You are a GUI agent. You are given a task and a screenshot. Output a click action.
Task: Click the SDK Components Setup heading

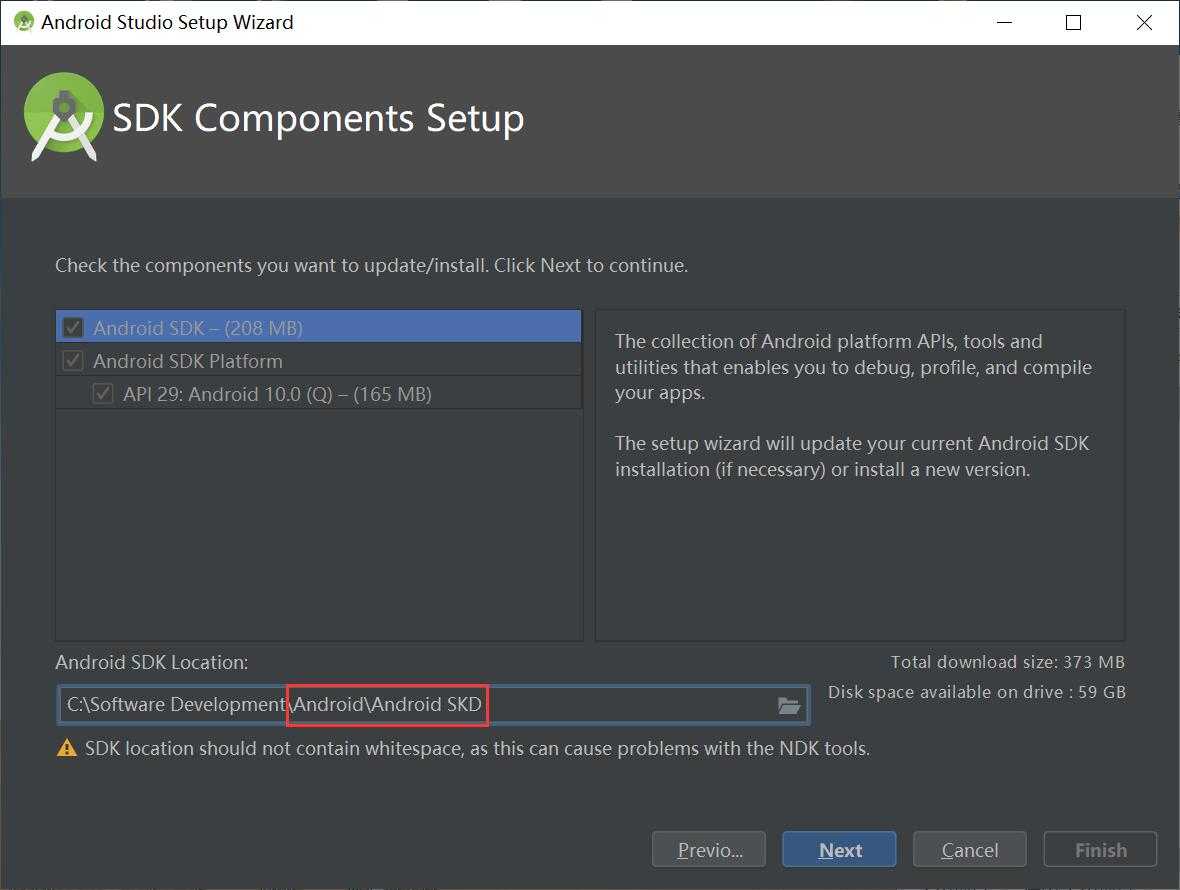tap(318, 118)
